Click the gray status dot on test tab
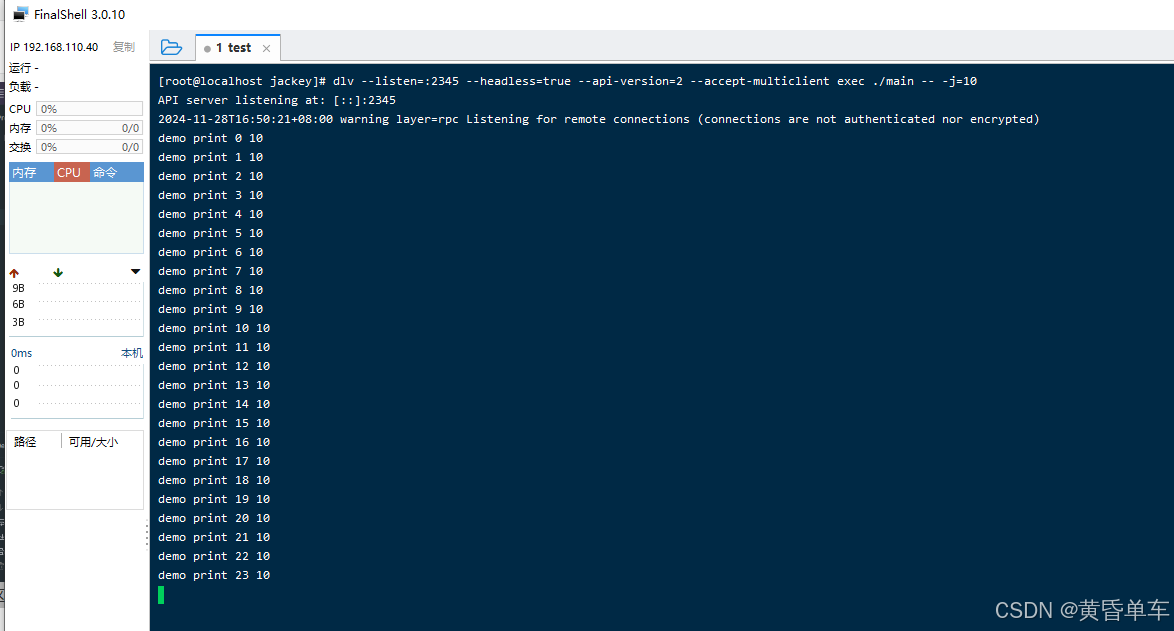The width and height of the screenshot is (1174, 631). pos(207,48)
